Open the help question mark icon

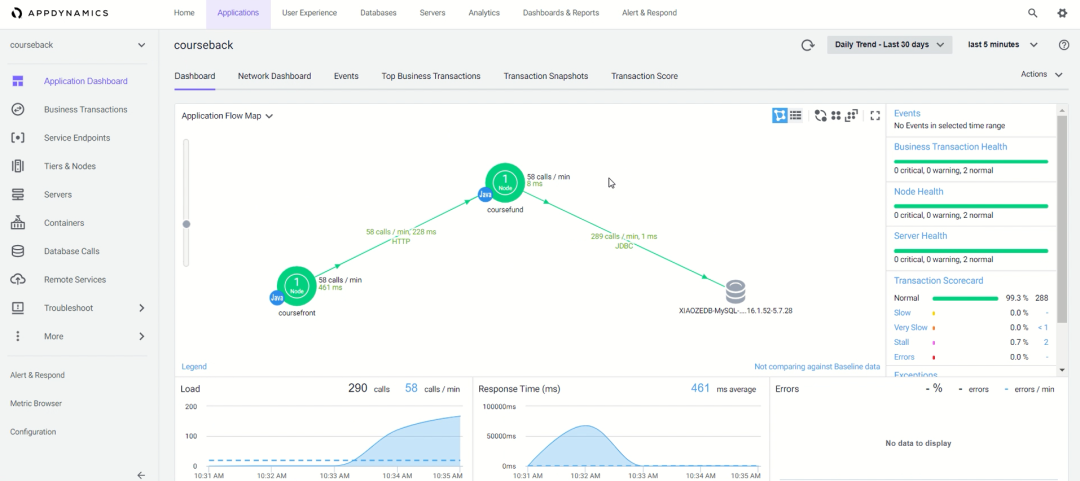click(1063, 45)
